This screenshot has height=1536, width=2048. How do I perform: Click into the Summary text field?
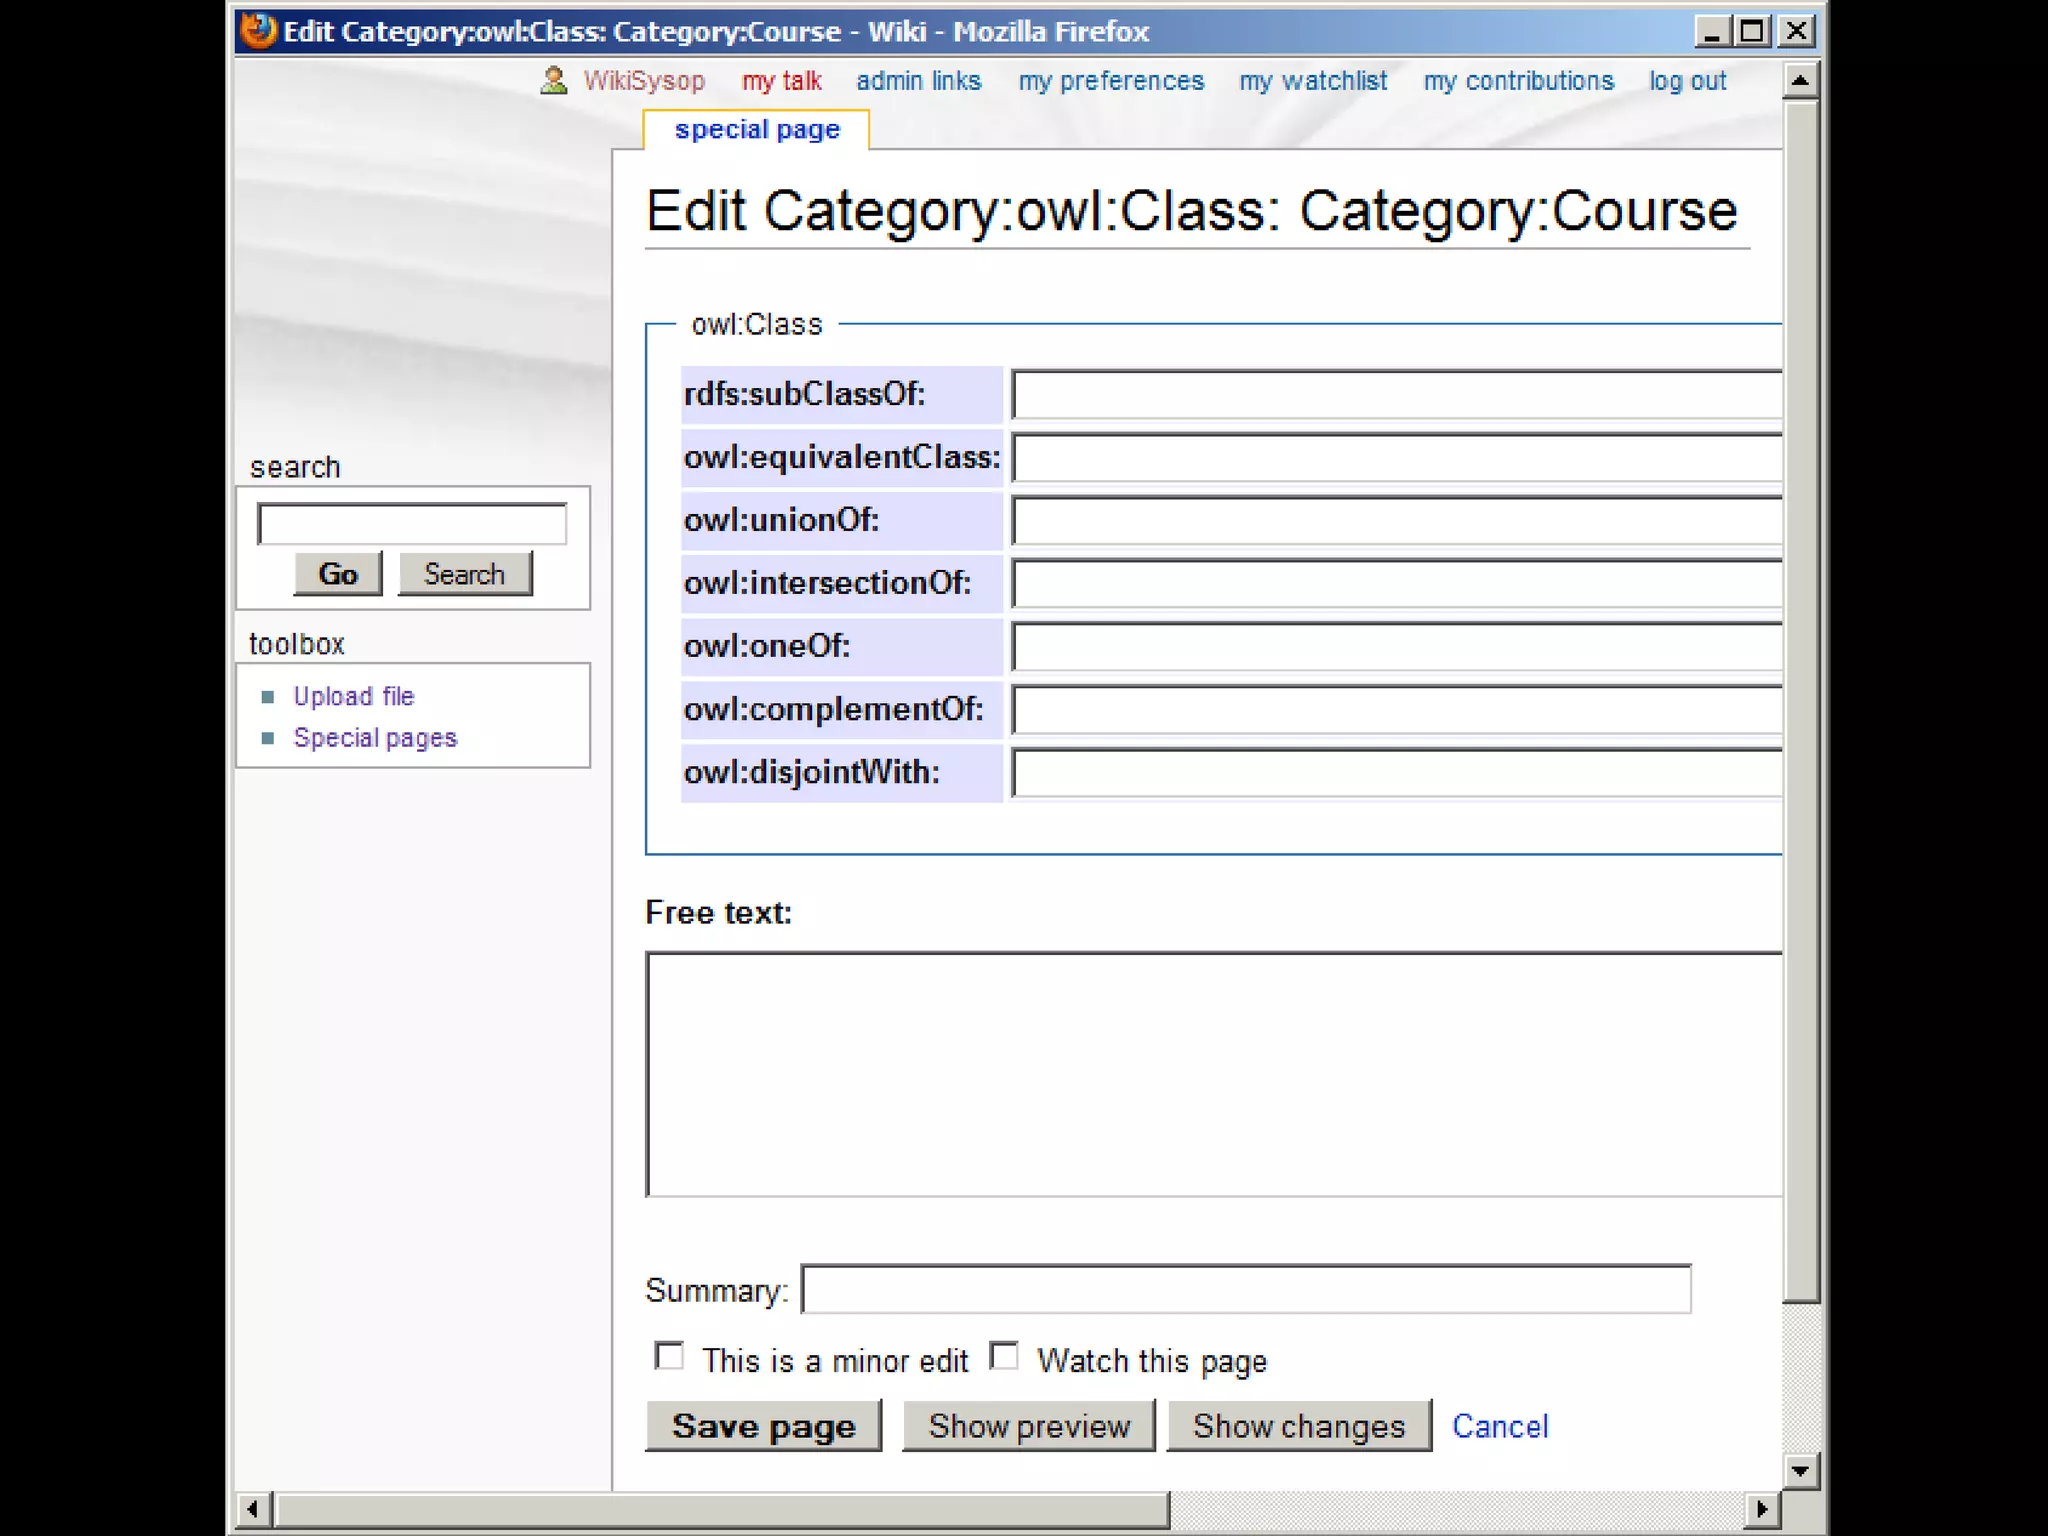[x=1245, y=1289]
